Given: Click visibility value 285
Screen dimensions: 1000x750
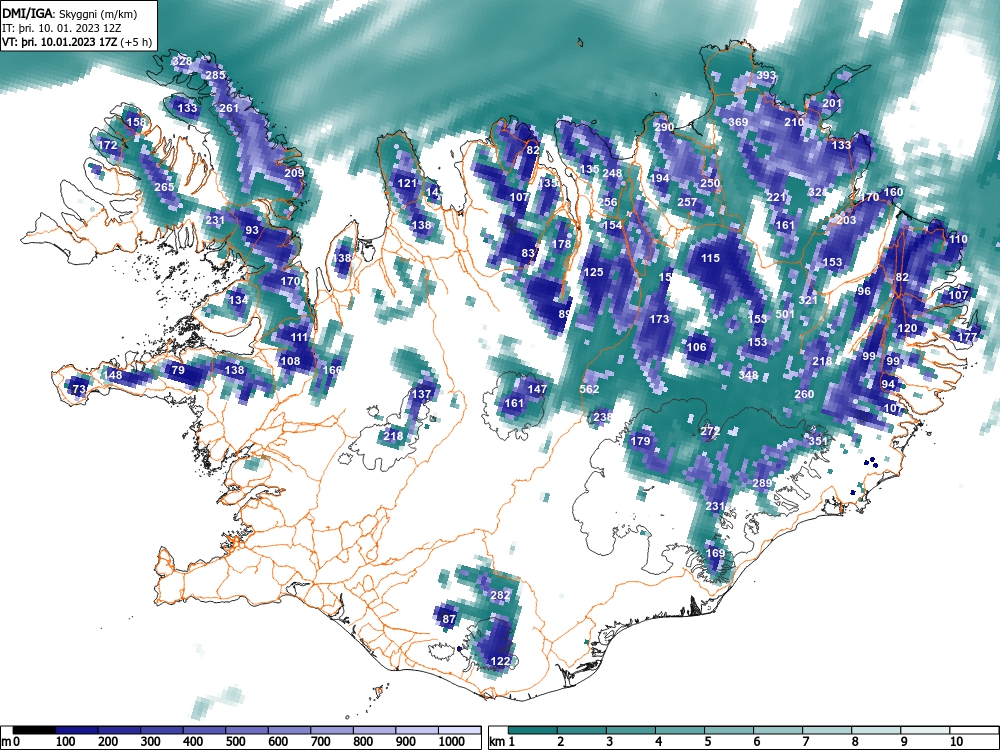Looking at the screenshot, I should coord(215,75).
